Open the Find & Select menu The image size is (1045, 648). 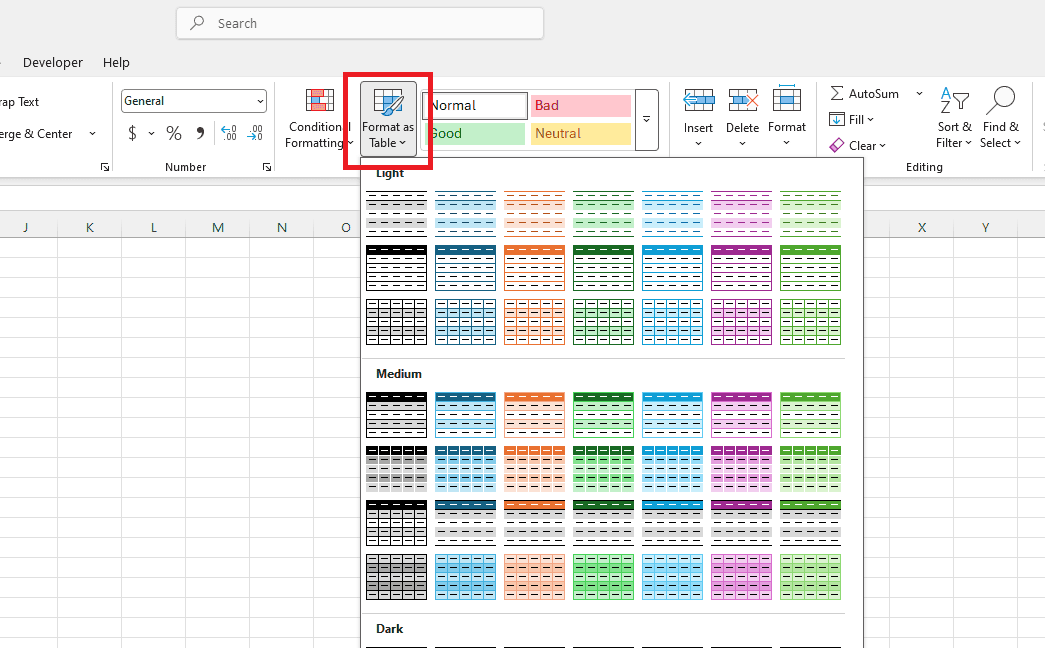tap(1000, 117)
